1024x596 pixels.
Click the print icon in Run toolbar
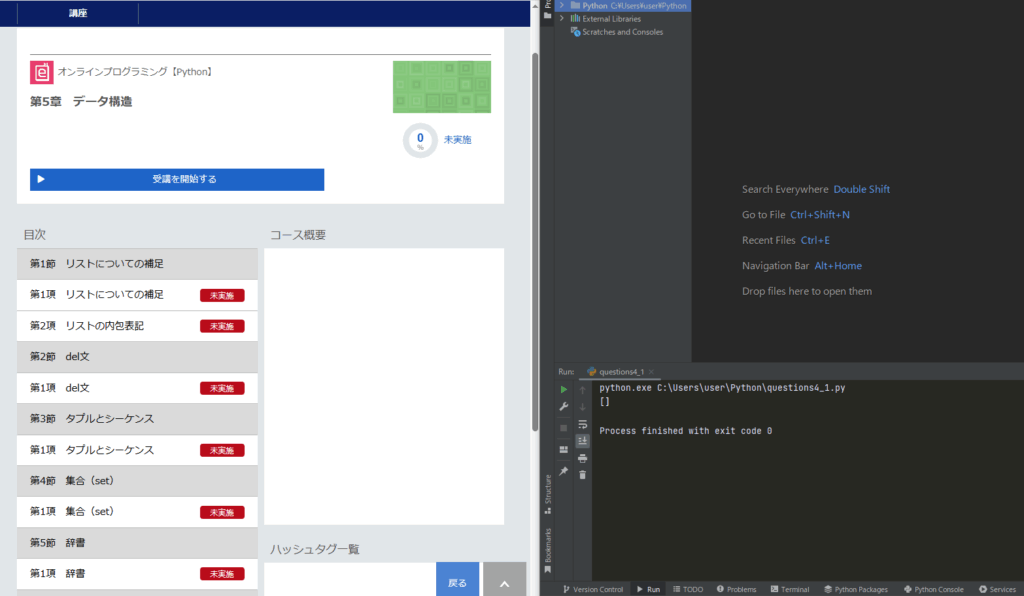tap(583, 458)
